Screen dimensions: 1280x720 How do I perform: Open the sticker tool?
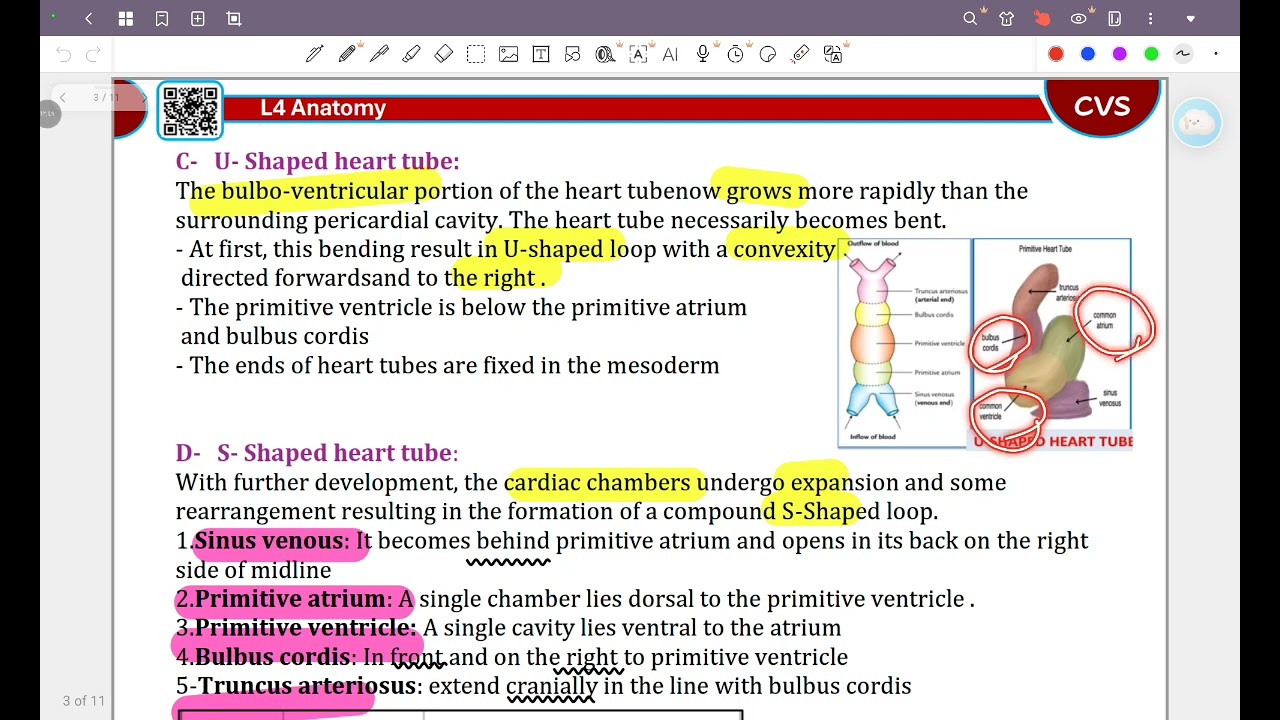tap(768, 54)
